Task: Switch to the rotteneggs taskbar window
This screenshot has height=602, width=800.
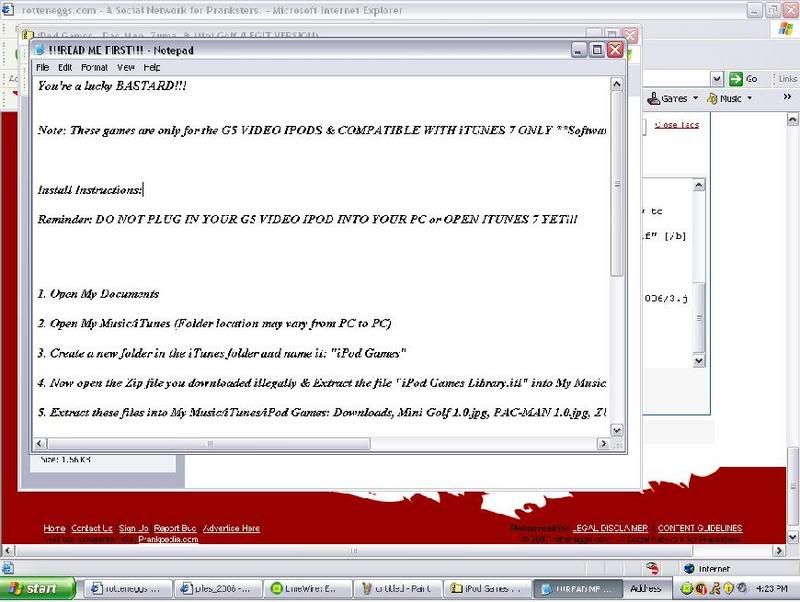Action: point(126,589)
